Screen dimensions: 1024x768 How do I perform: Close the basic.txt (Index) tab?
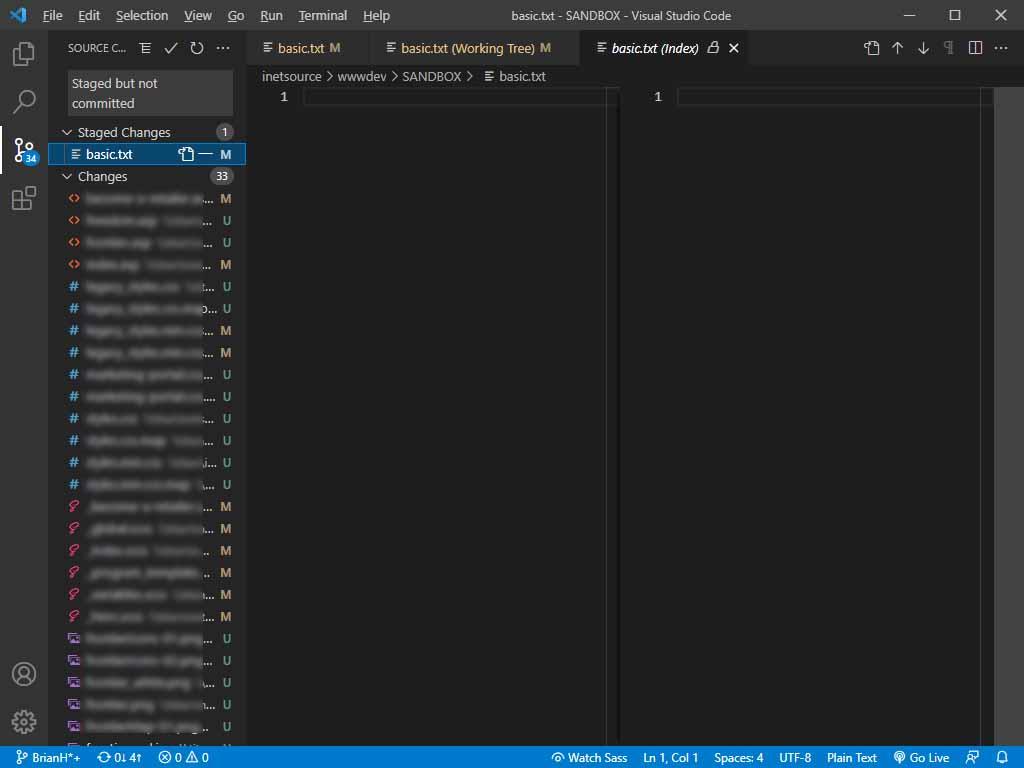coord(733,48)
